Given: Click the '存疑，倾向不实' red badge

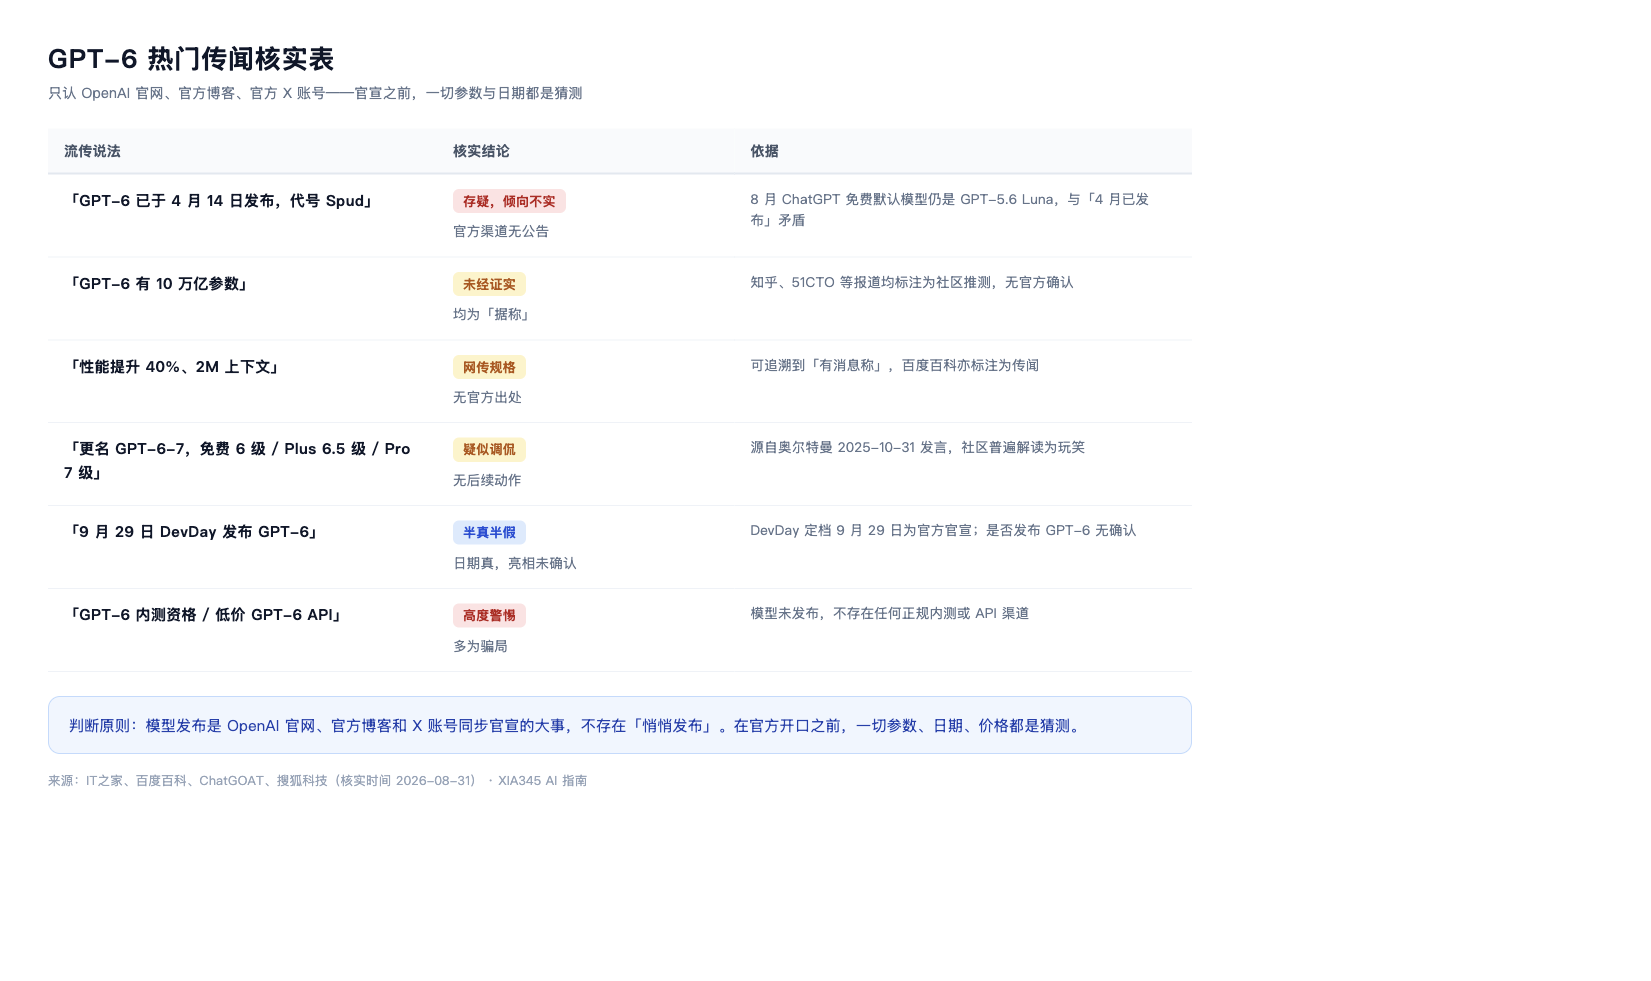Looking at the screenshot, I should [x=509, y=201].
